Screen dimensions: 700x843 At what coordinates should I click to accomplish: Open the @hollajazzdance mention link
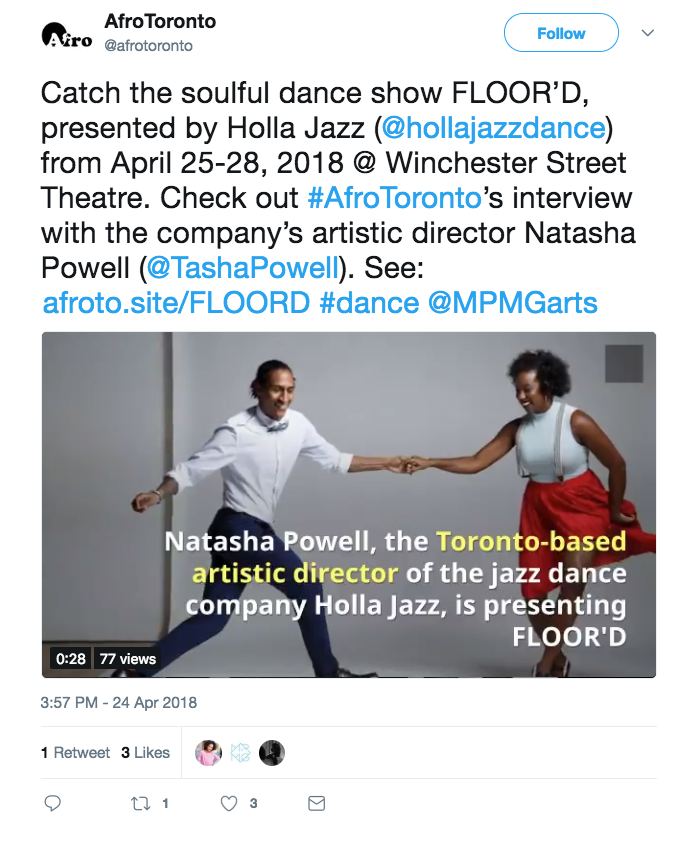point(493,128)
